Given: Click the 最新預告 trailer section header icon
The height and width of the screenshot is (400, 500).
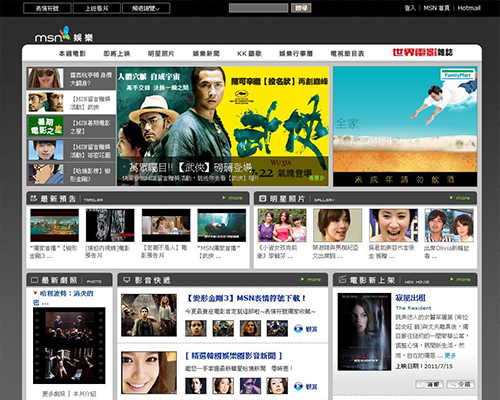Looking at the screenshot, I should pos(34,199).
